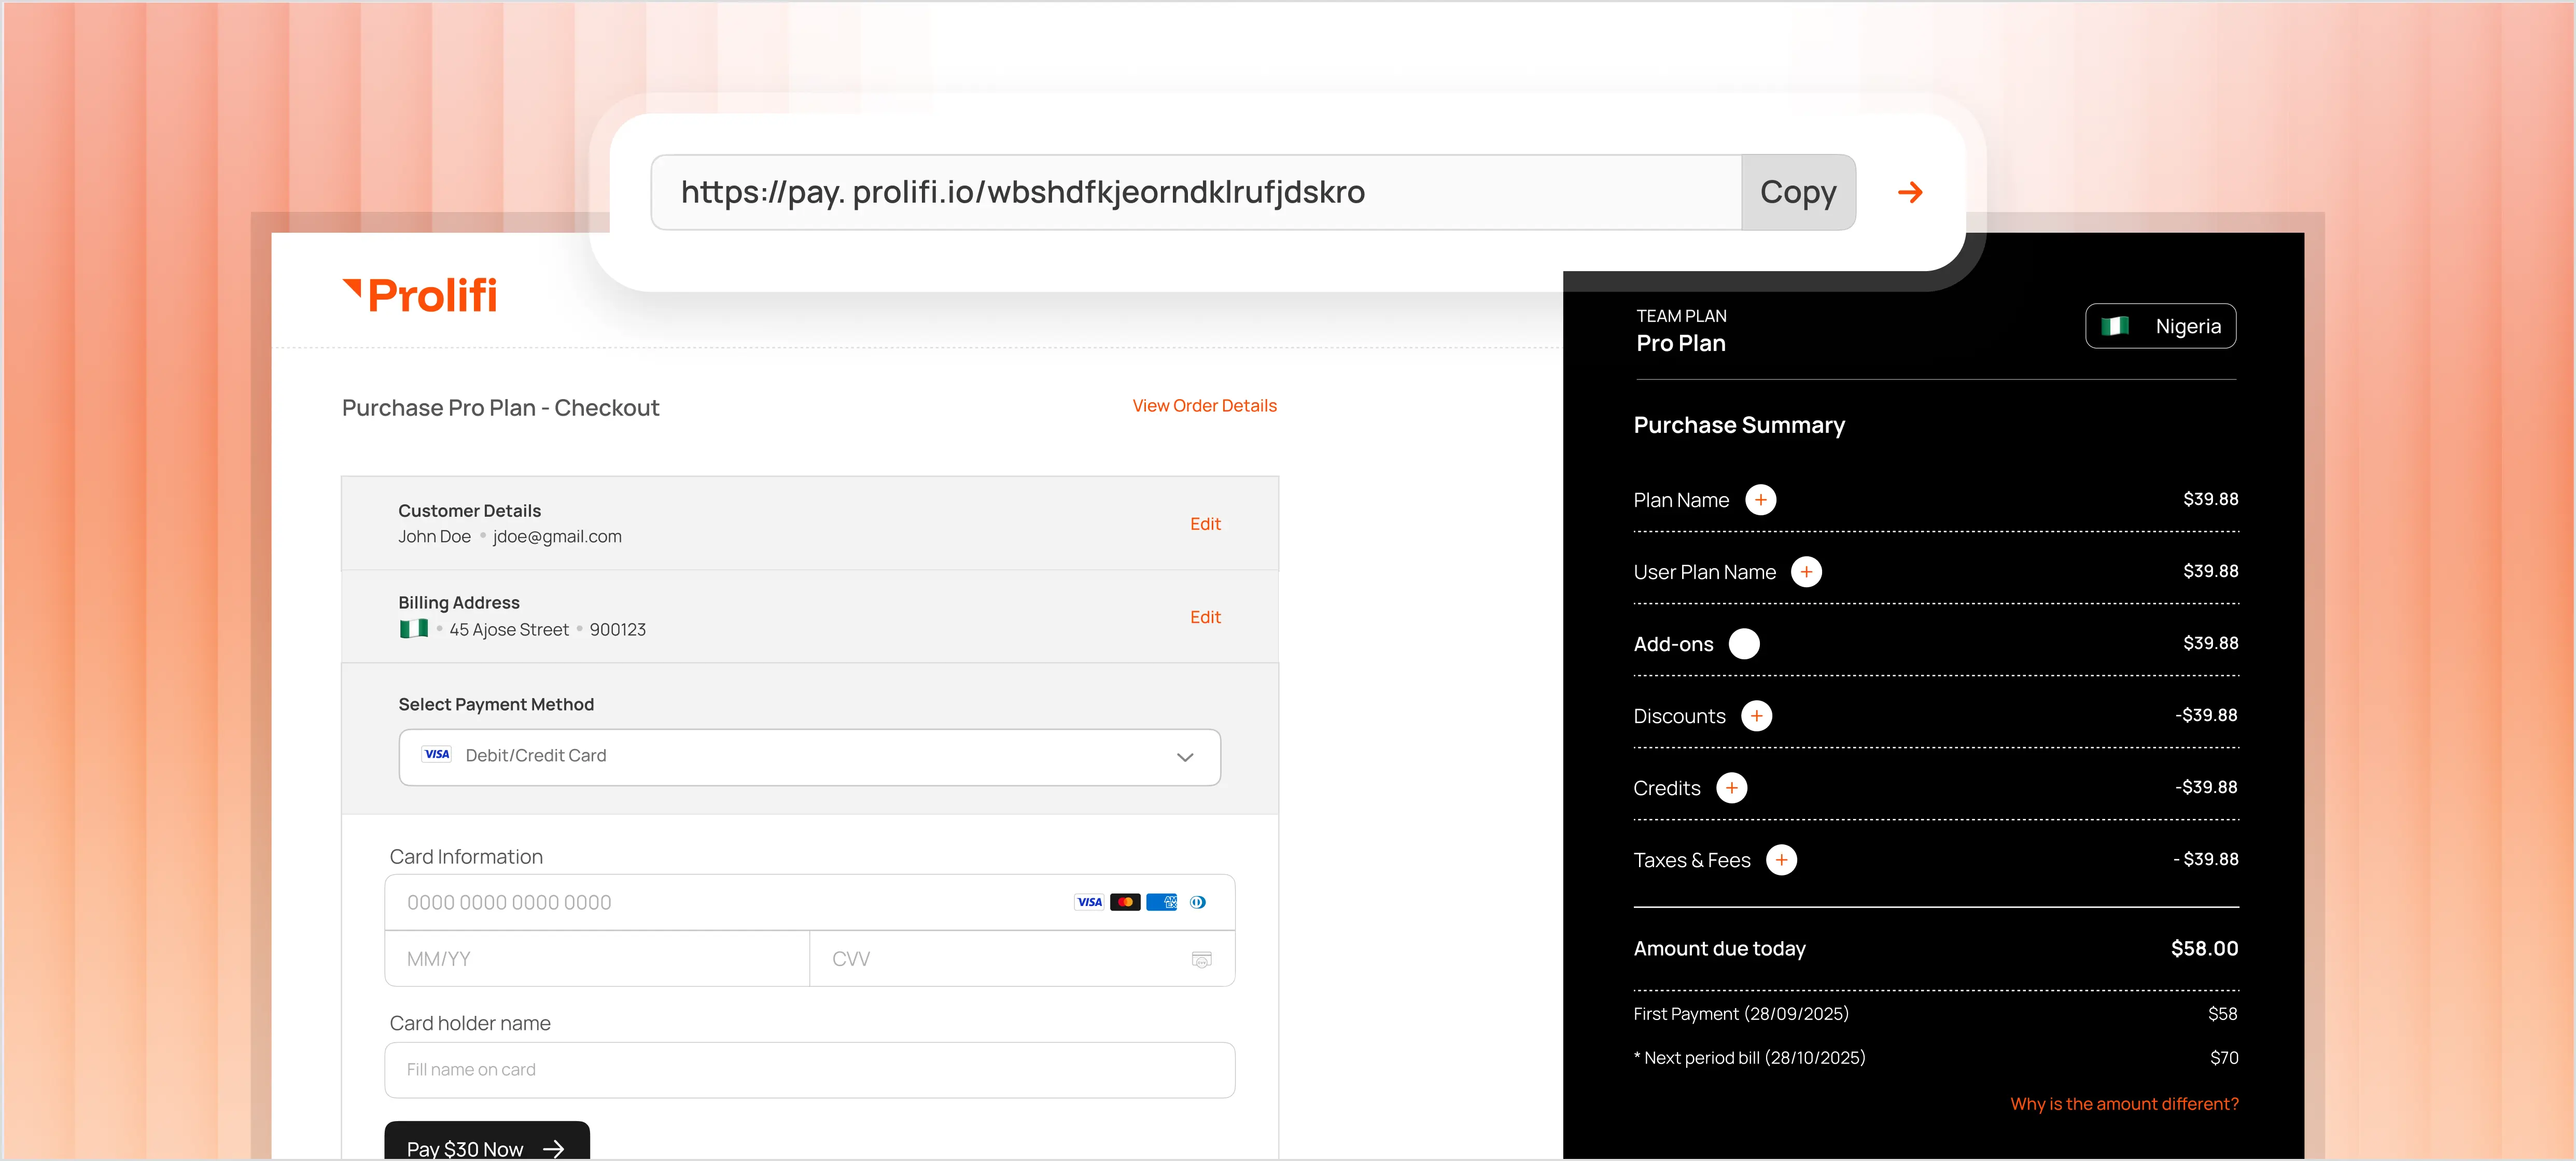2576x1161 pixels.
Task: Click the card scan icon in the CVV field
Action: [x=1201, y=959]
